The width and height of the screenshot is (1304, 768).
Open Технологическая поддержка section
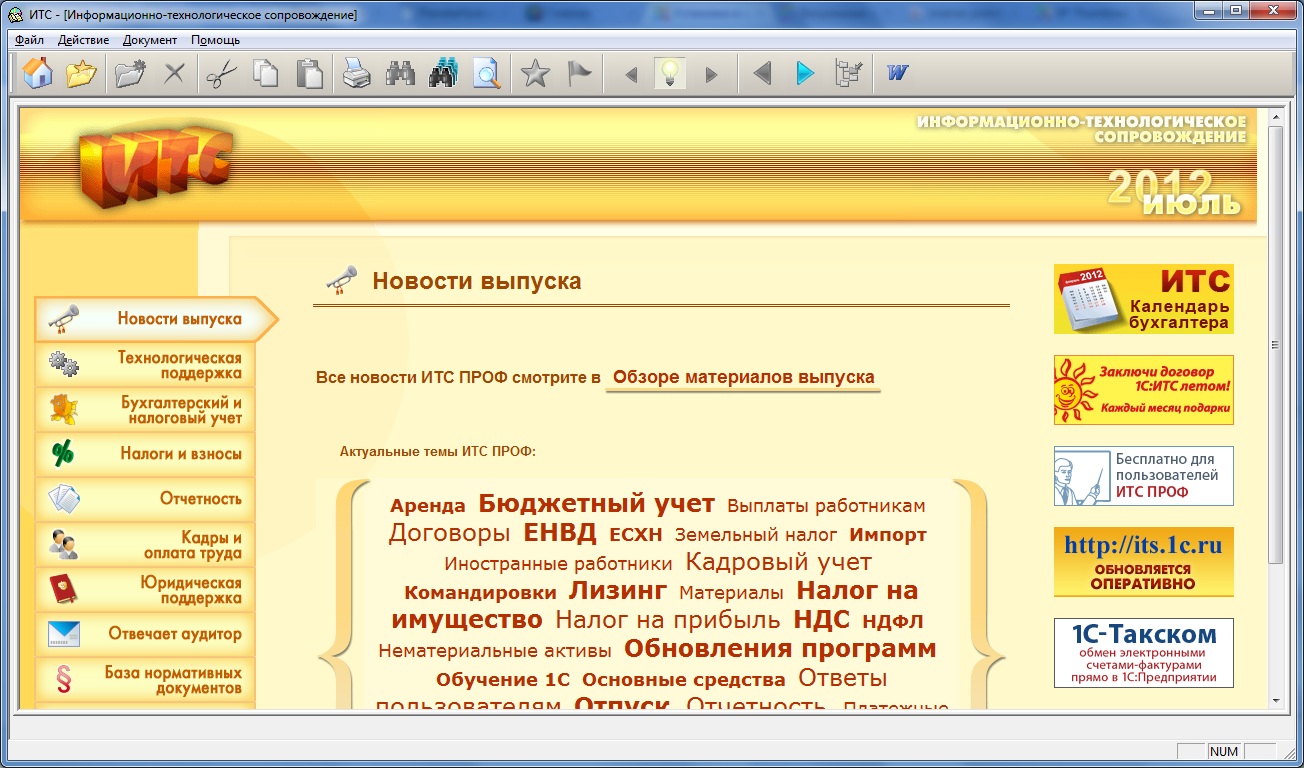(145, 365)
